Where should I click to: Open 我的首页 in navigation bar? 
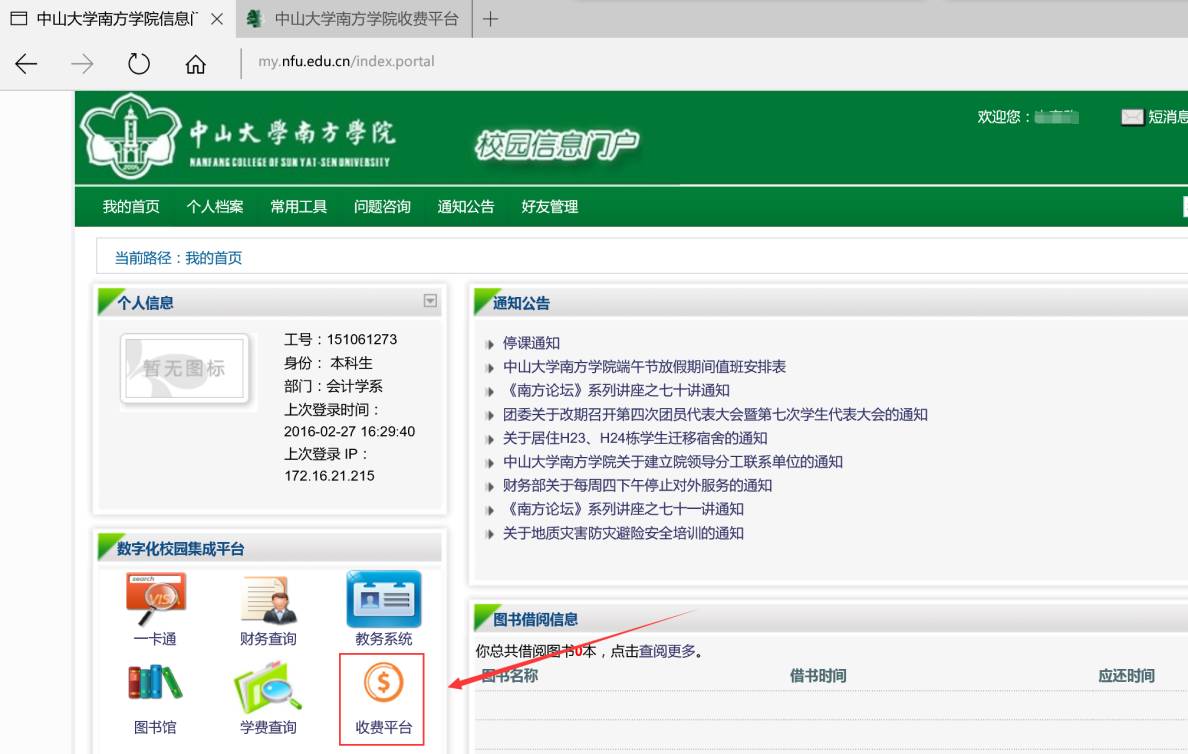(131, 207)
